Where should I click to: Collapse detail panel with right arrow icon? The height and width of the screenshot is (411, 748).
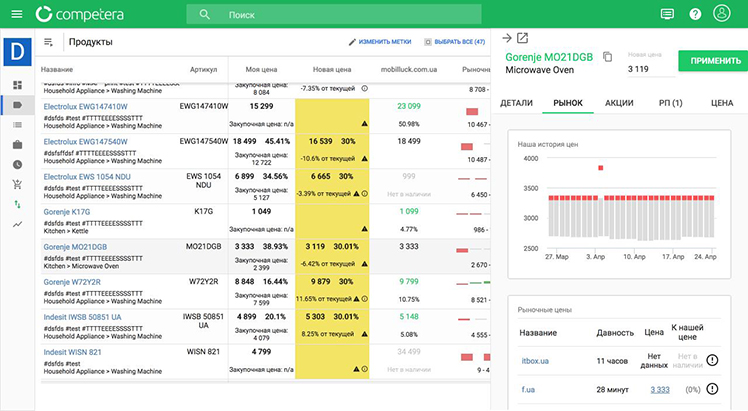pyautogui.click(x=507, y=38)
